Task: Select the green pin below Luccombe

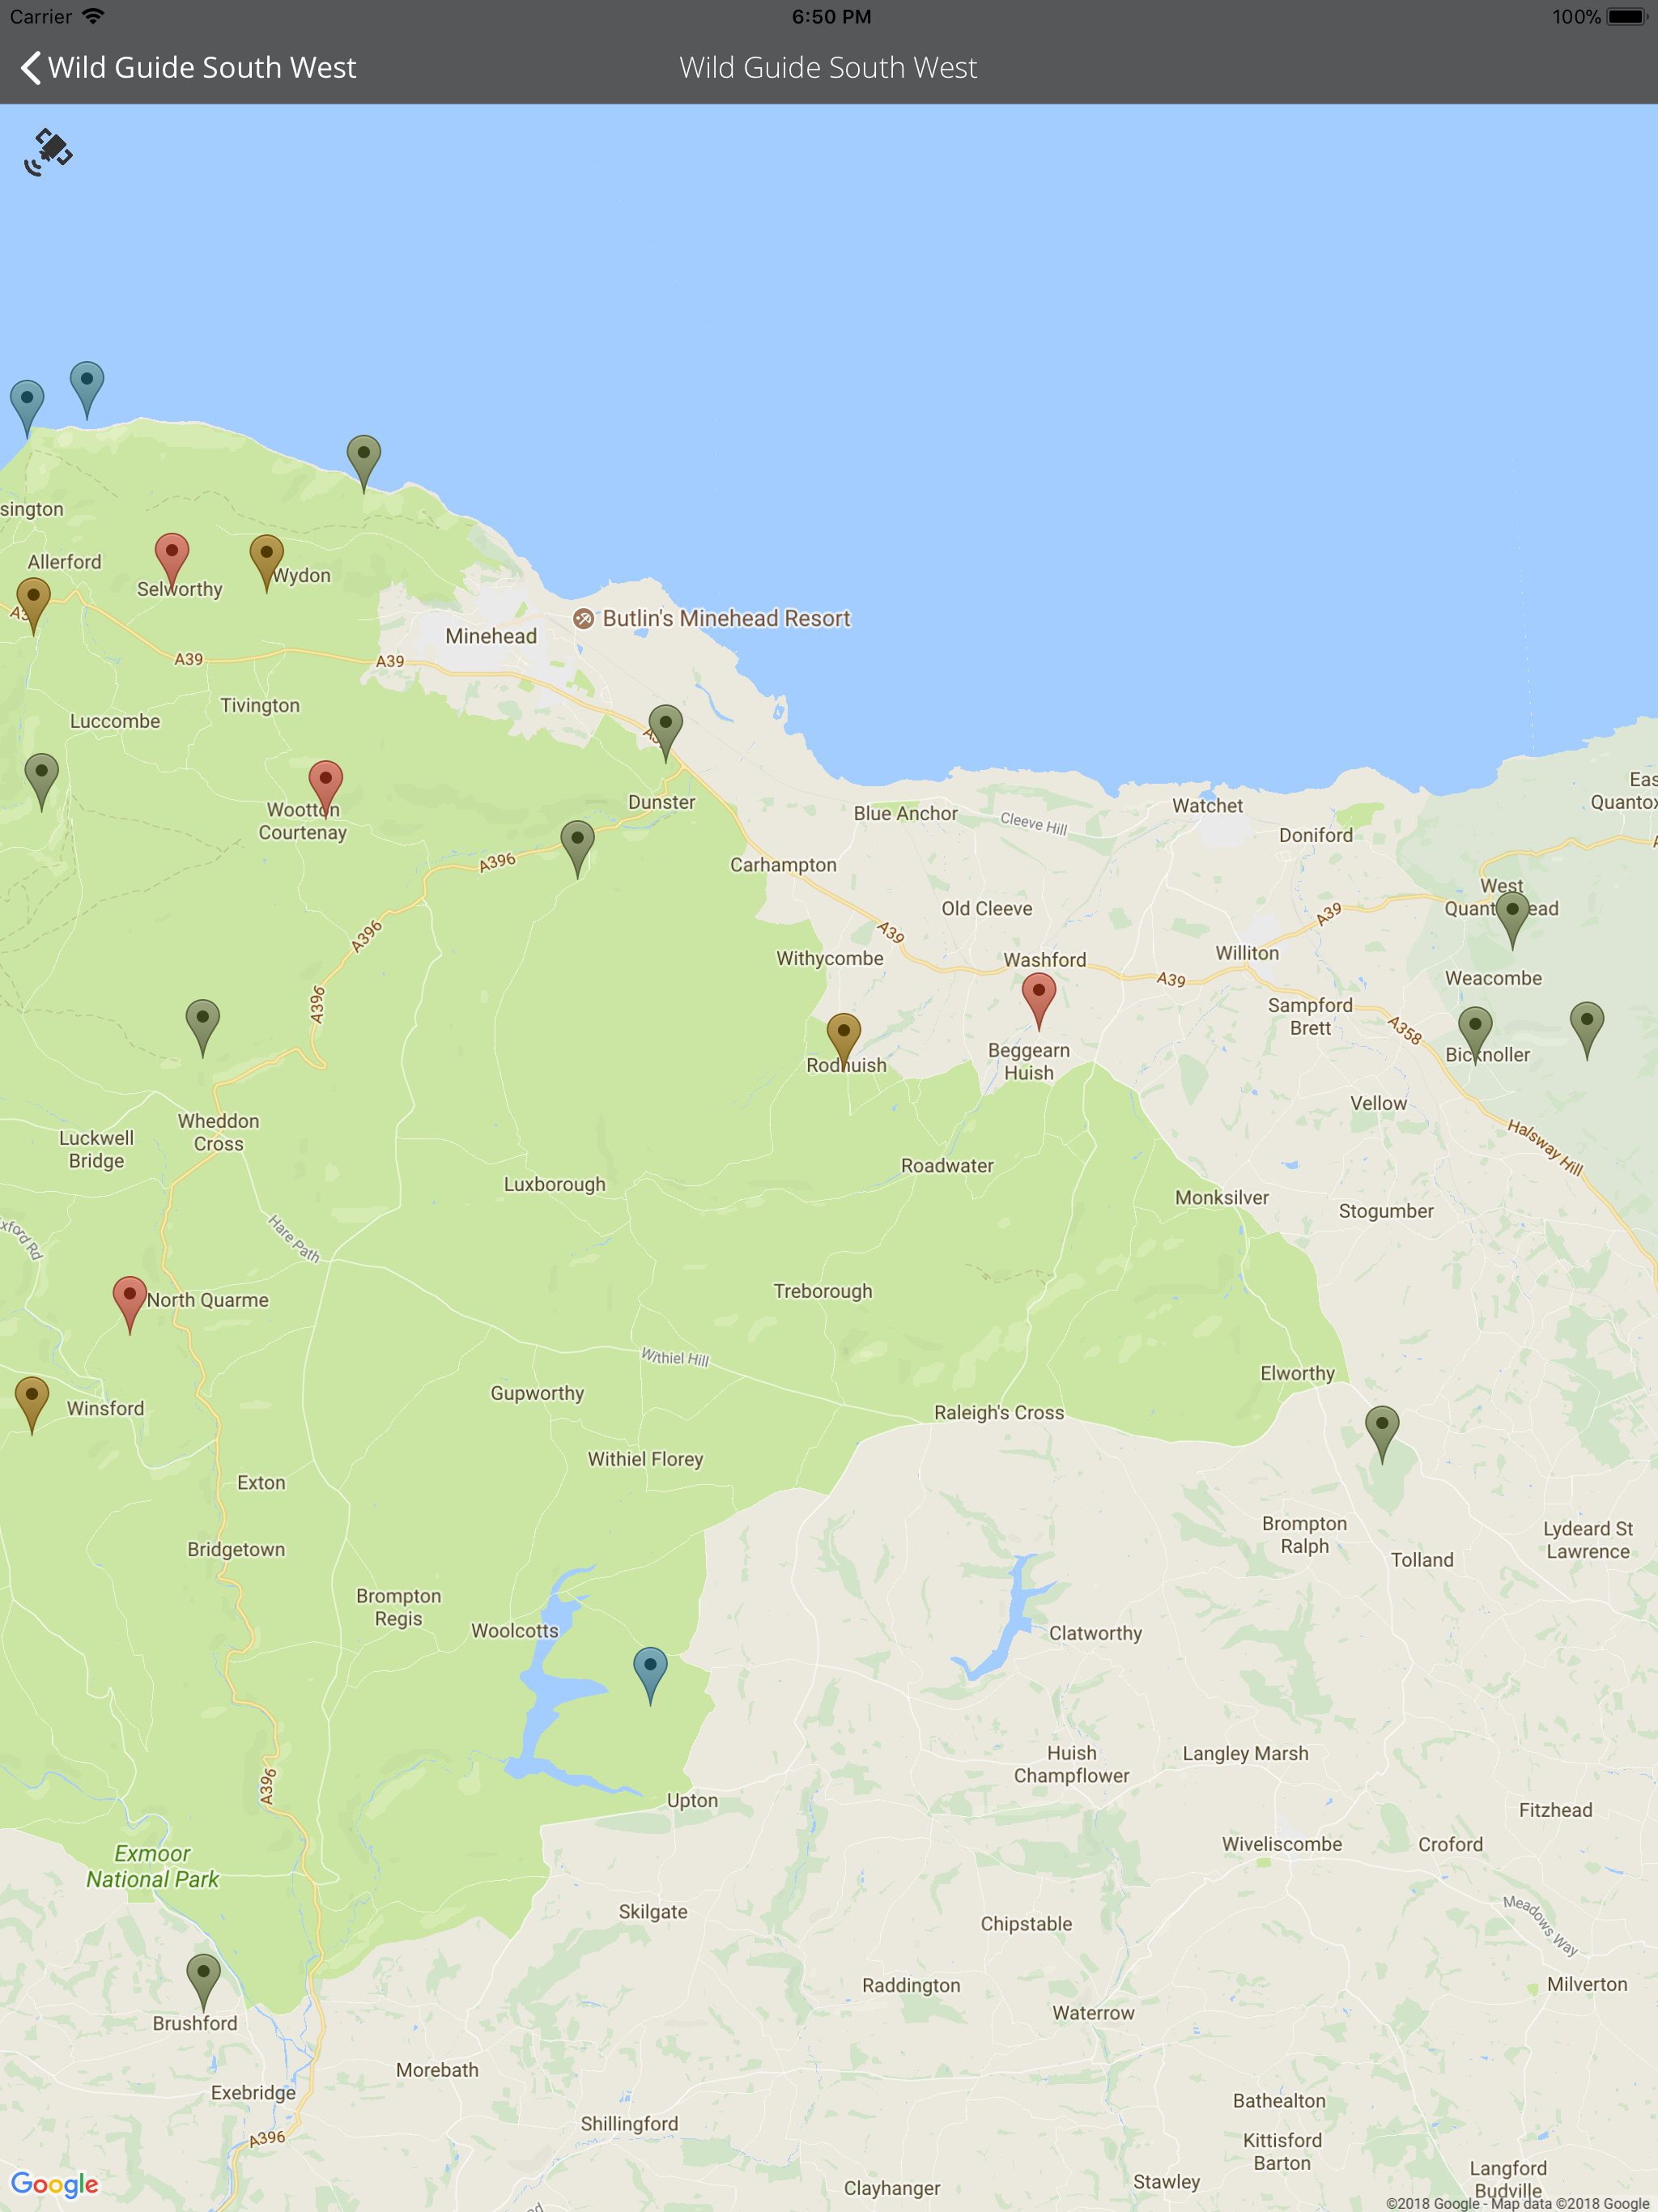Action: 41,782
